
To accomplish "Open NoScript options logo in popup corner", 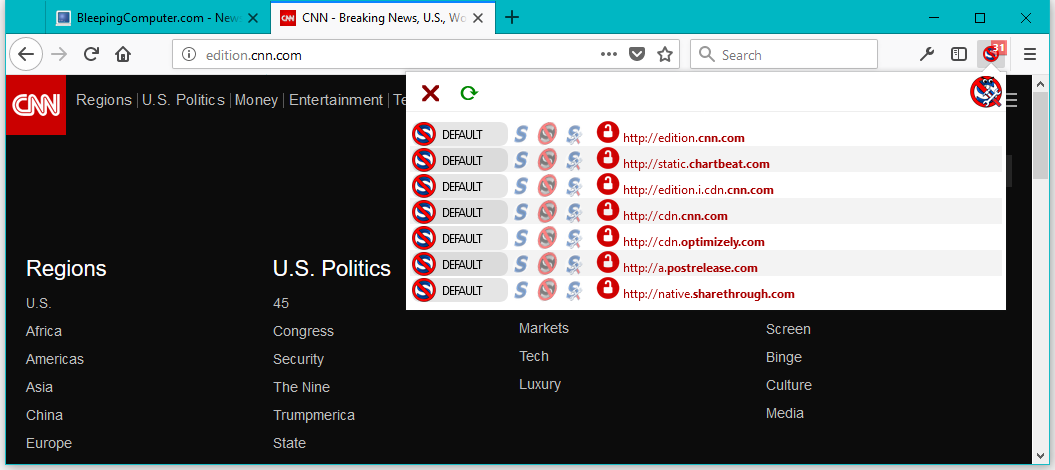I will click(986, 92).
